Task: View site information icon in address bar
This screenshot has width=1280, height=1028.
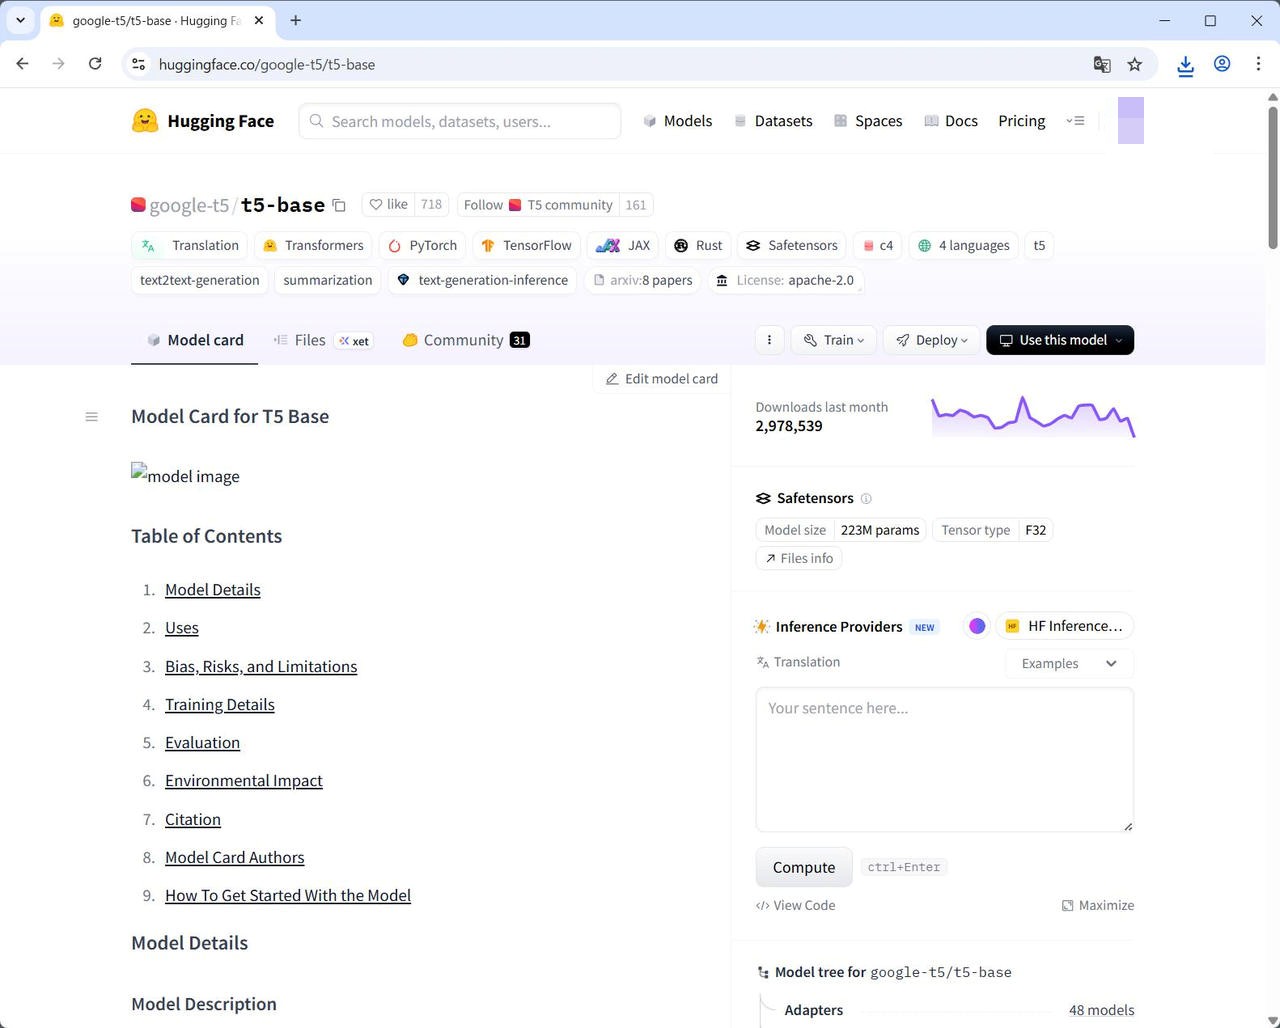Action: (x=139, y=64)
